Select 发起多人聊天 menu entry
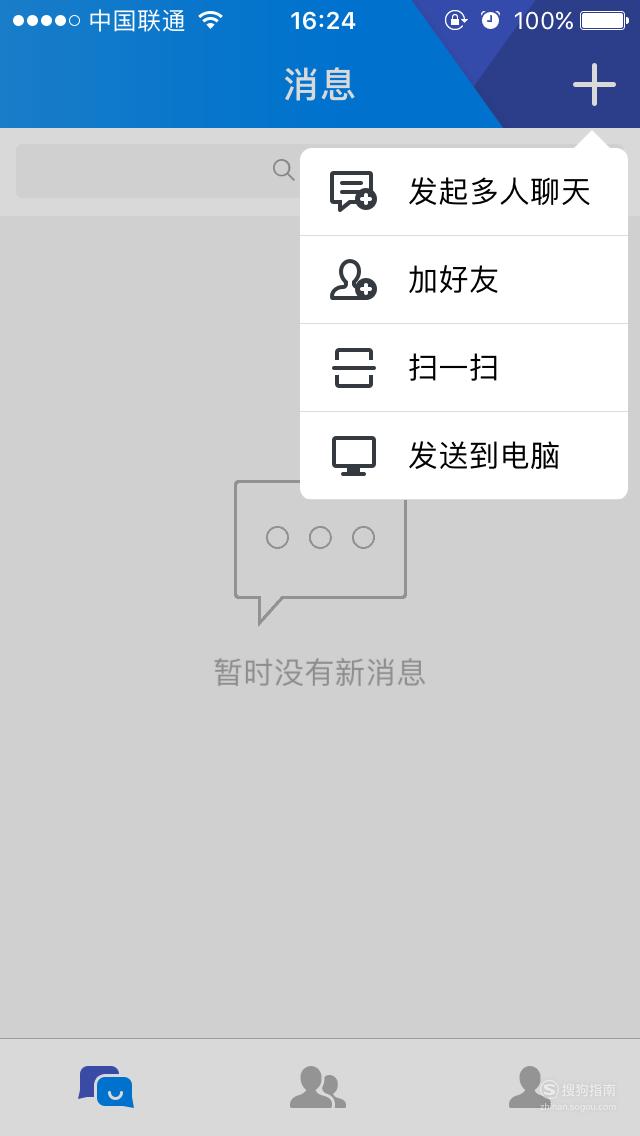The width and height of the screenshot is (640, 1136). click(x=464, y=192)
